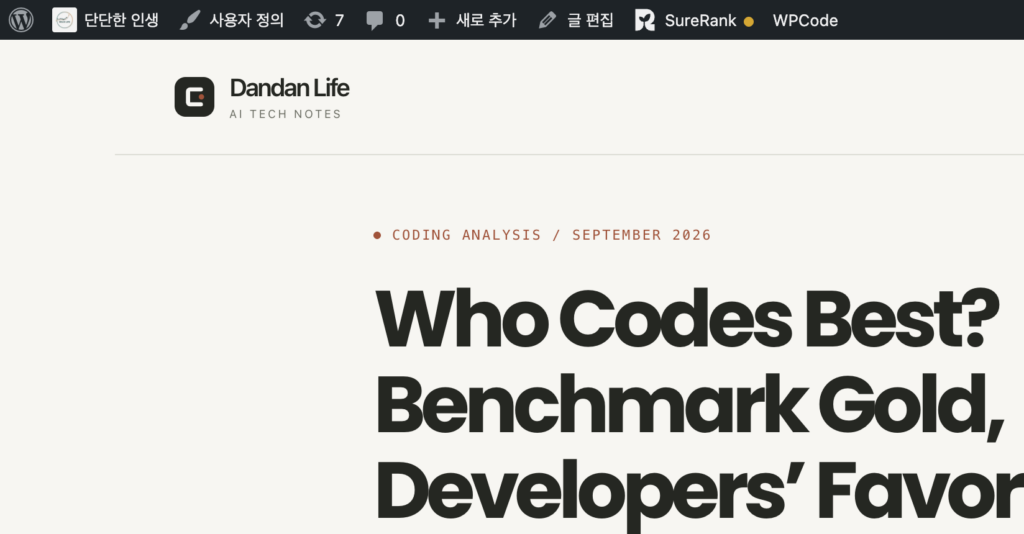Open the 새로 추가 new content menu
The height and width of the screenshot is (534, 1024).
472,20
